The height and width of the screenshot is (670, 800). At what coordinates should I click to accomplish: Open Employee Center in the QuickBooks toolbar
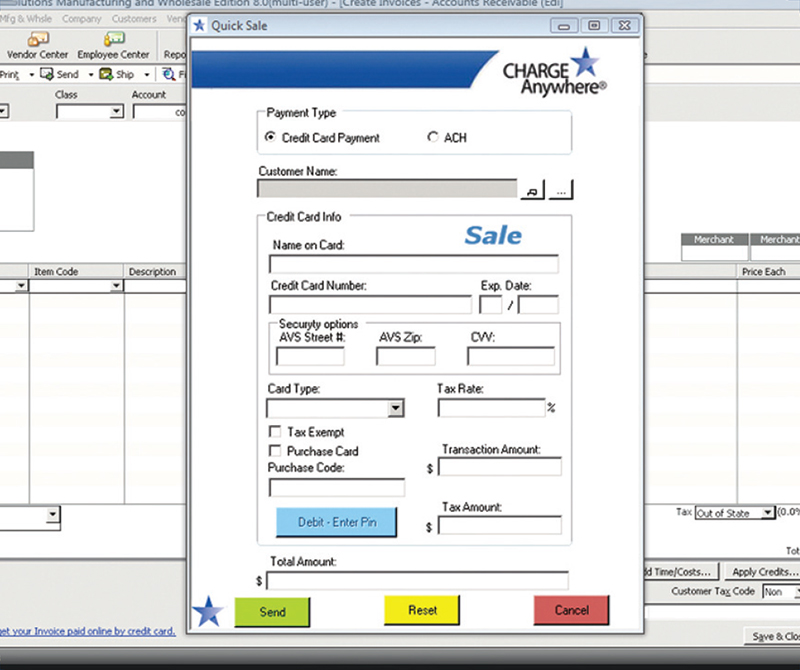pos(113,46)
